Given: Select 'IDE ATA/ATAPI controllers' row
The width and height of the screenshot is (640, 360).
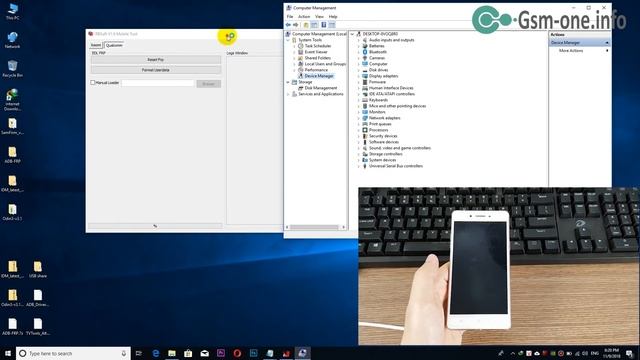Looking at the screenshot, I should (392, 94).
